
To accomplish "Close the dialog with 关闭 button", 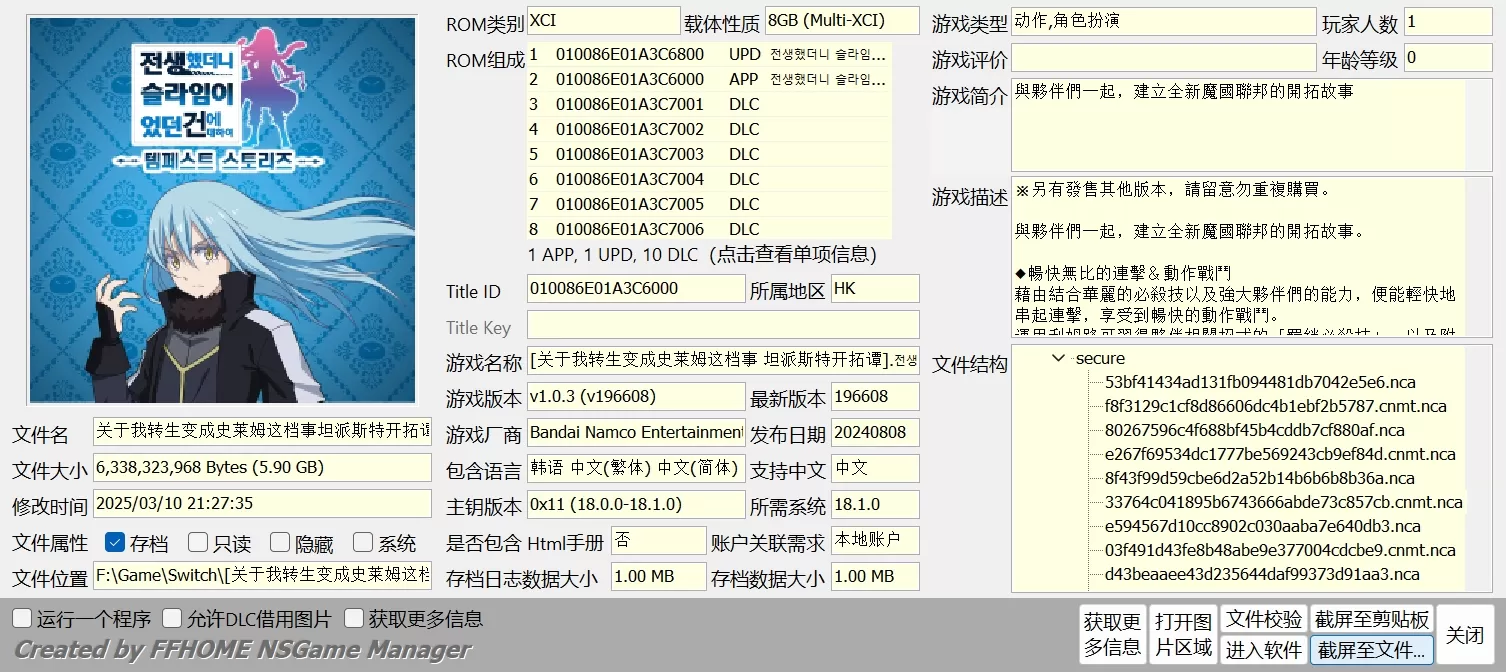I will [x=1465, y=634].
